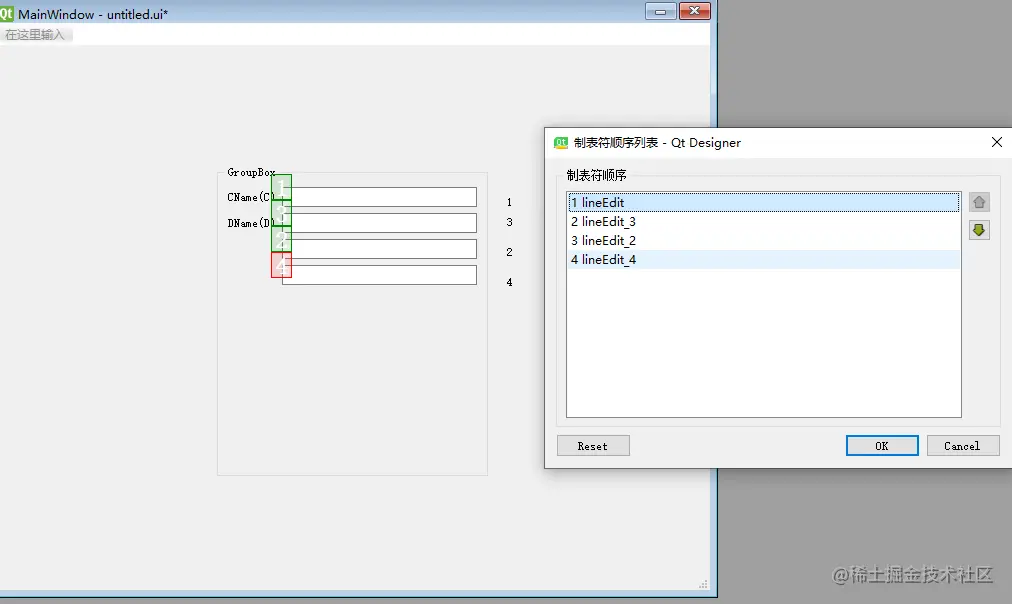Click the grey move-up arrow icon
Image resolution: width=1012 pixels, height=604 pixels.
coord(979,201)
